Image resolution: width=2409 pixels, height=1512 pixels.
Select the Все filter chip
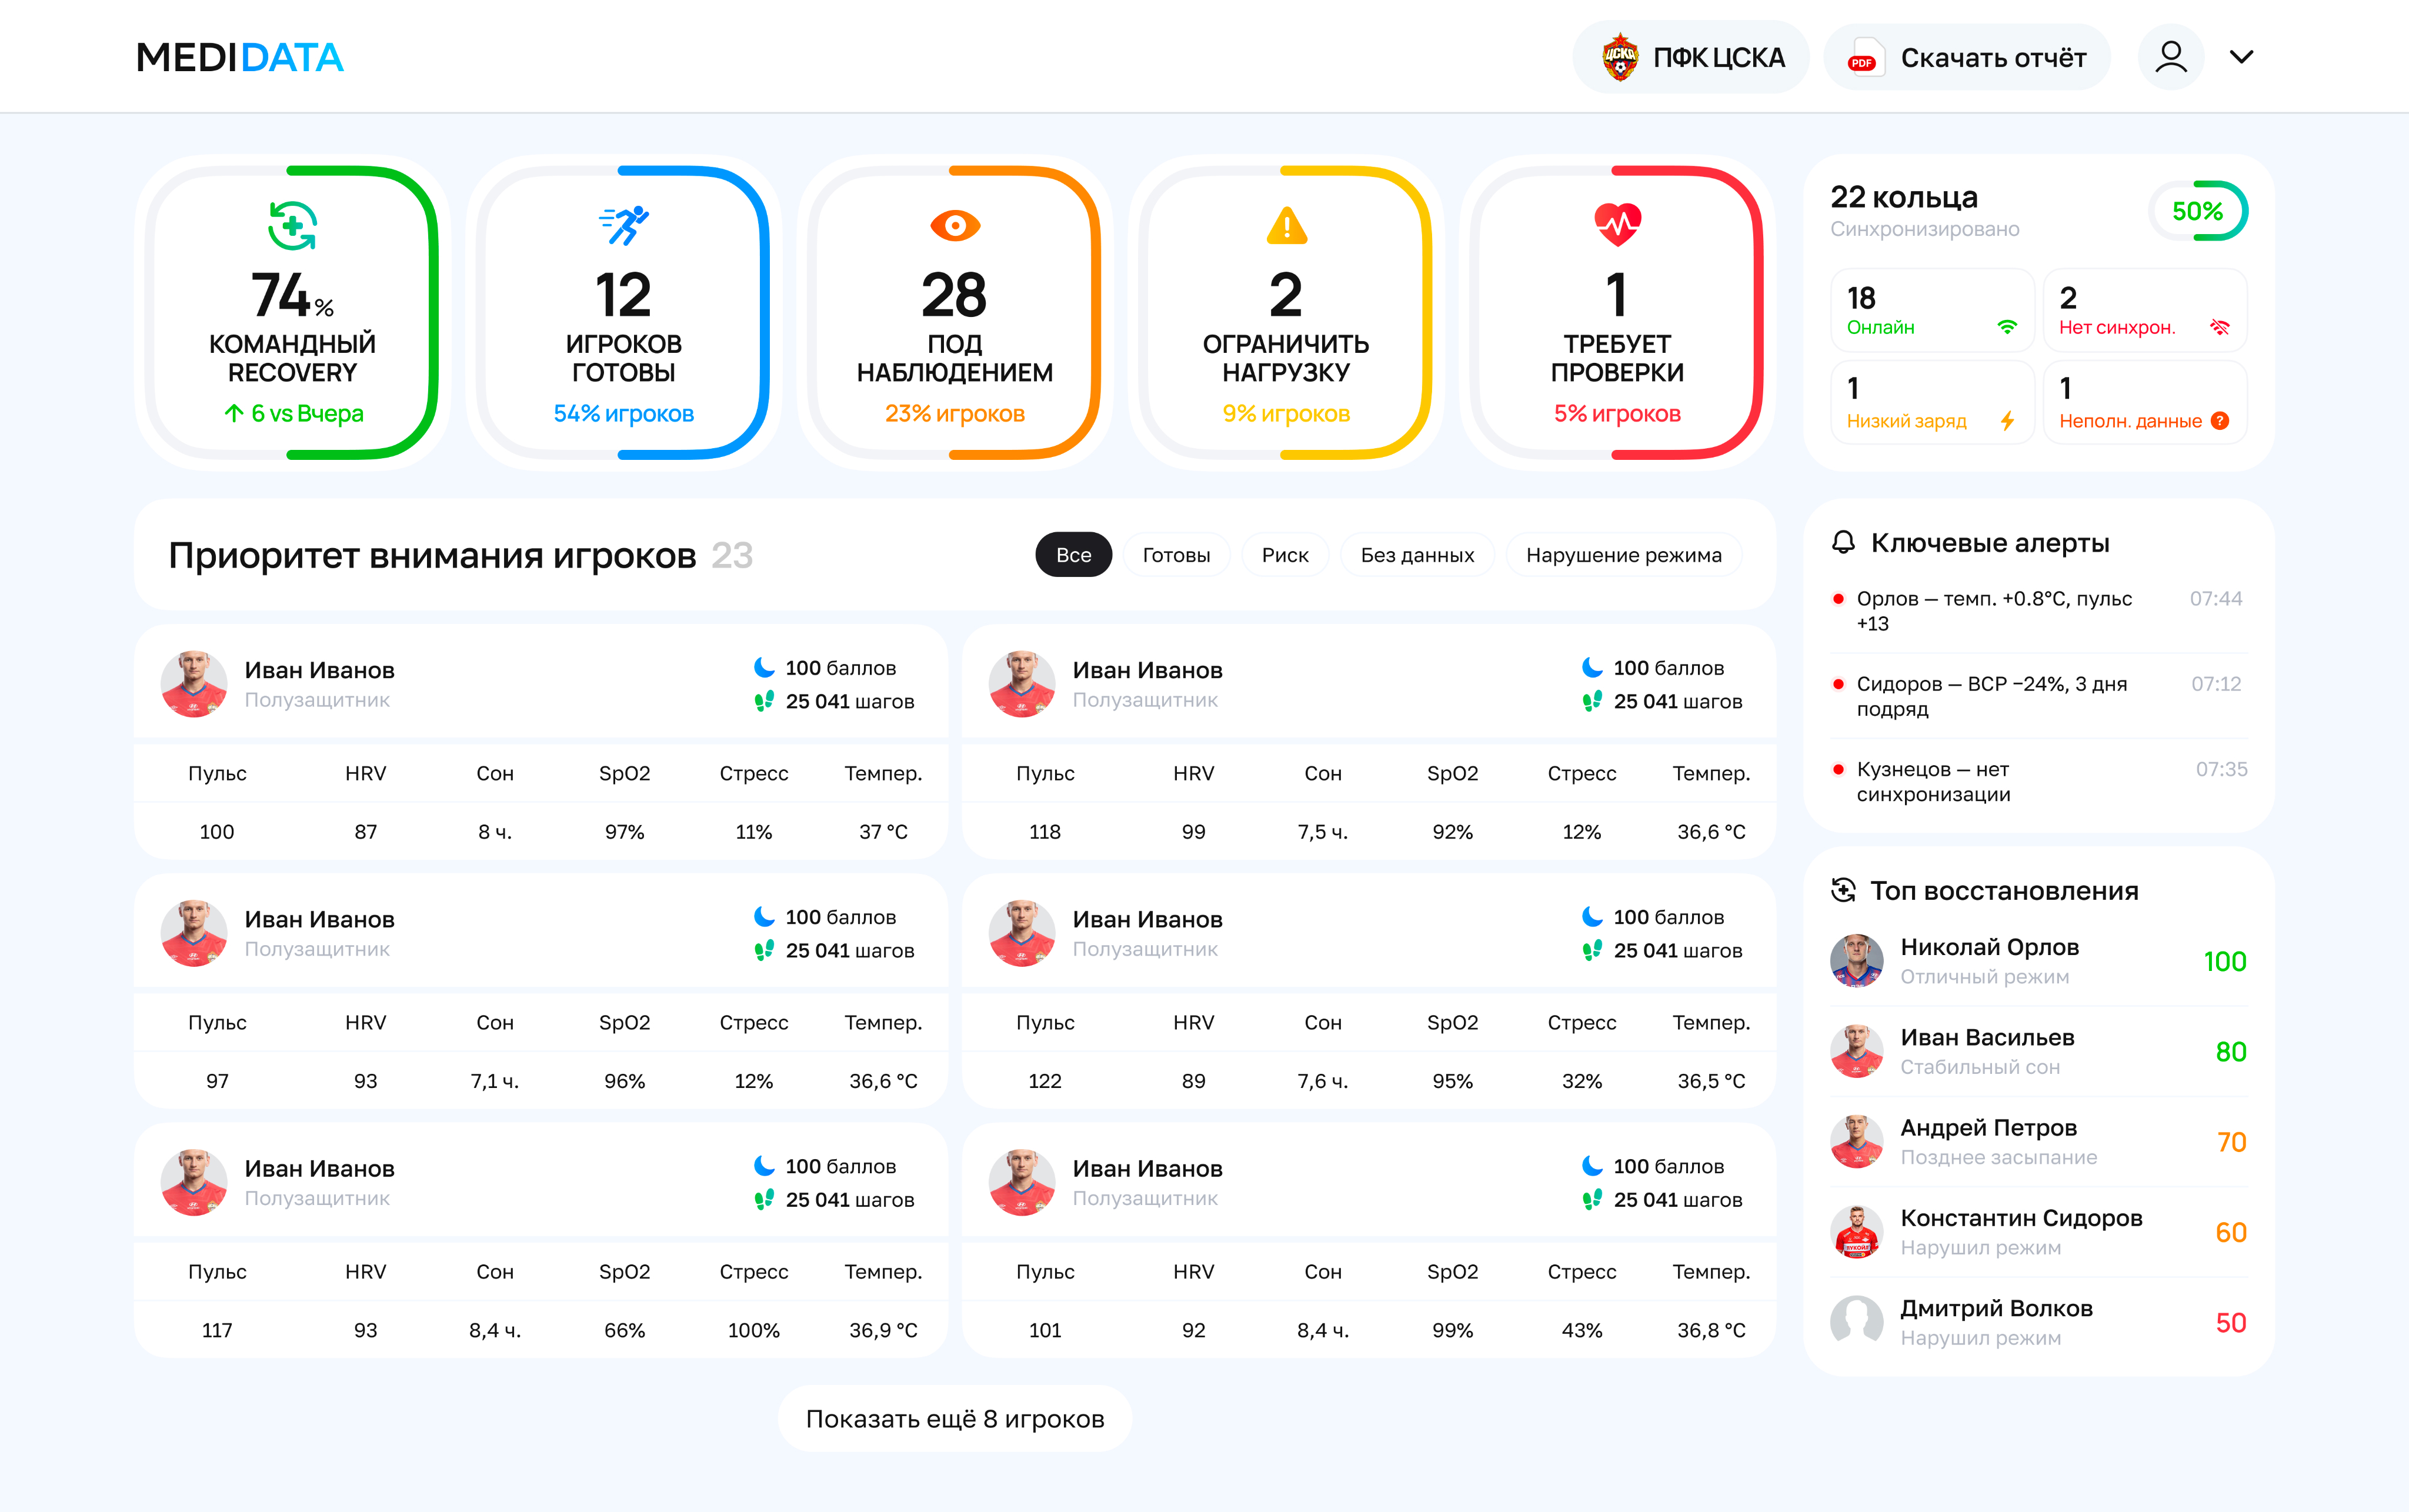[x=1073, y=555]
